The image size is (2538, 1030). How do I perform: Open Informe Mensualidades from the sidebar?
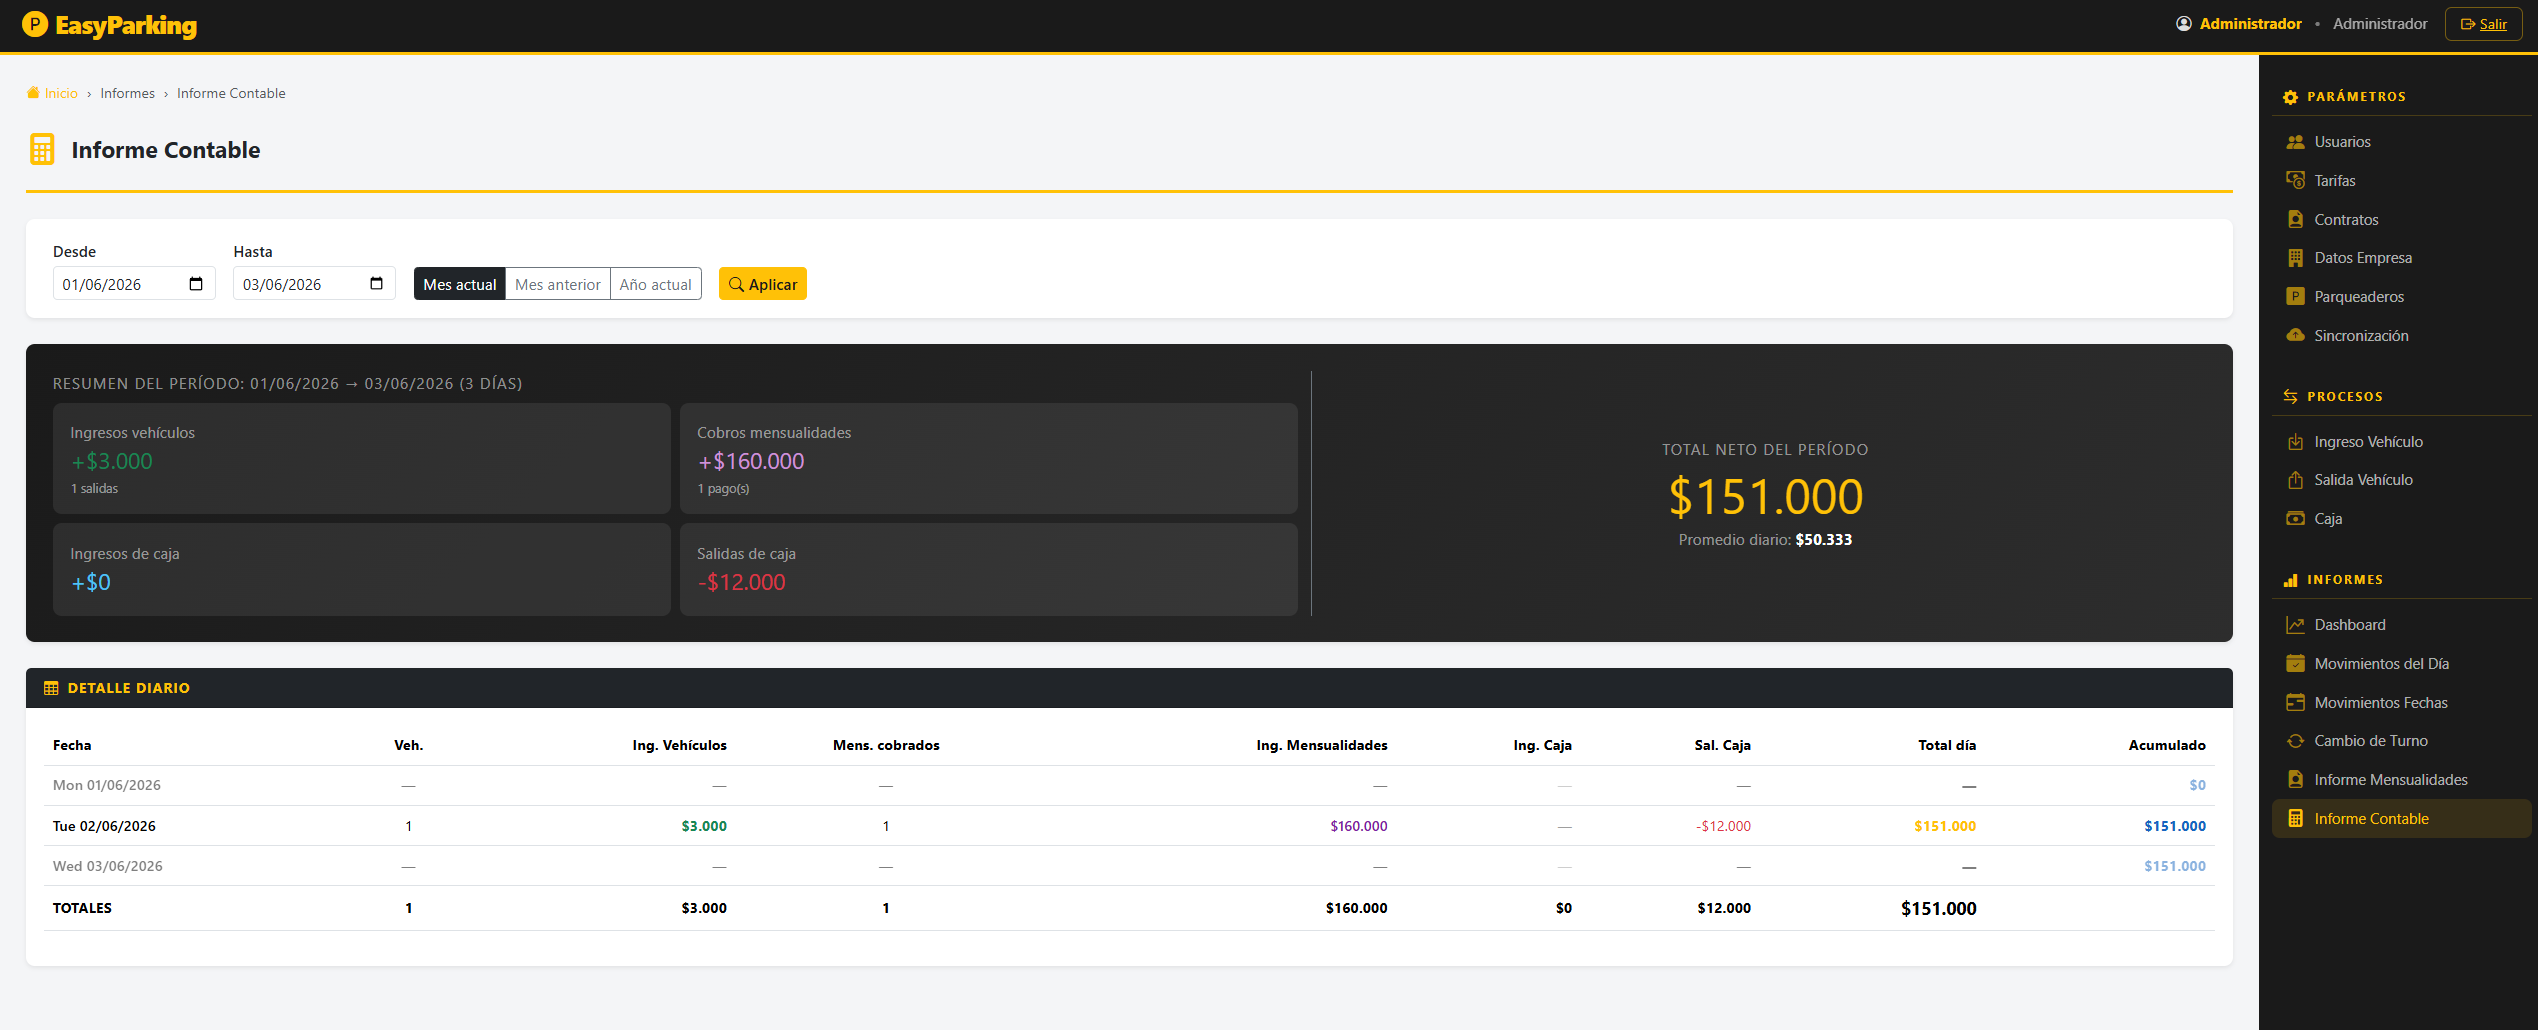point(2402,780)
